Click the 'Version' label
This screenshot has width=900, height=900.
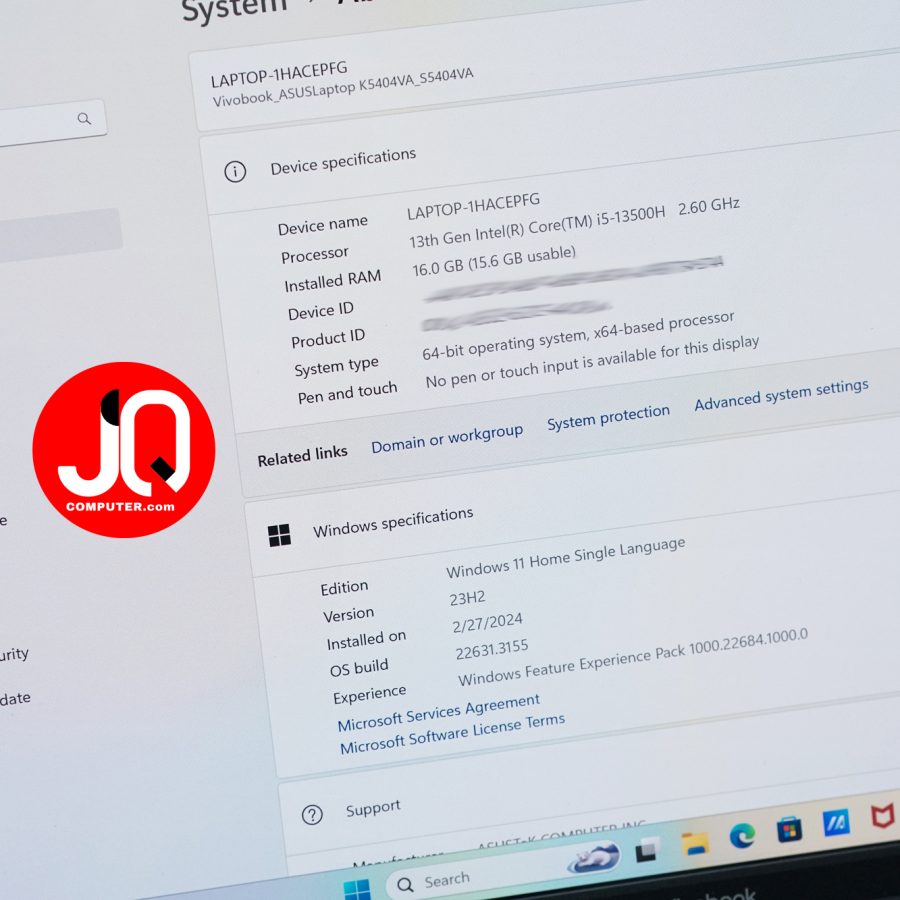pyautogui.click(x=348, y=615)
